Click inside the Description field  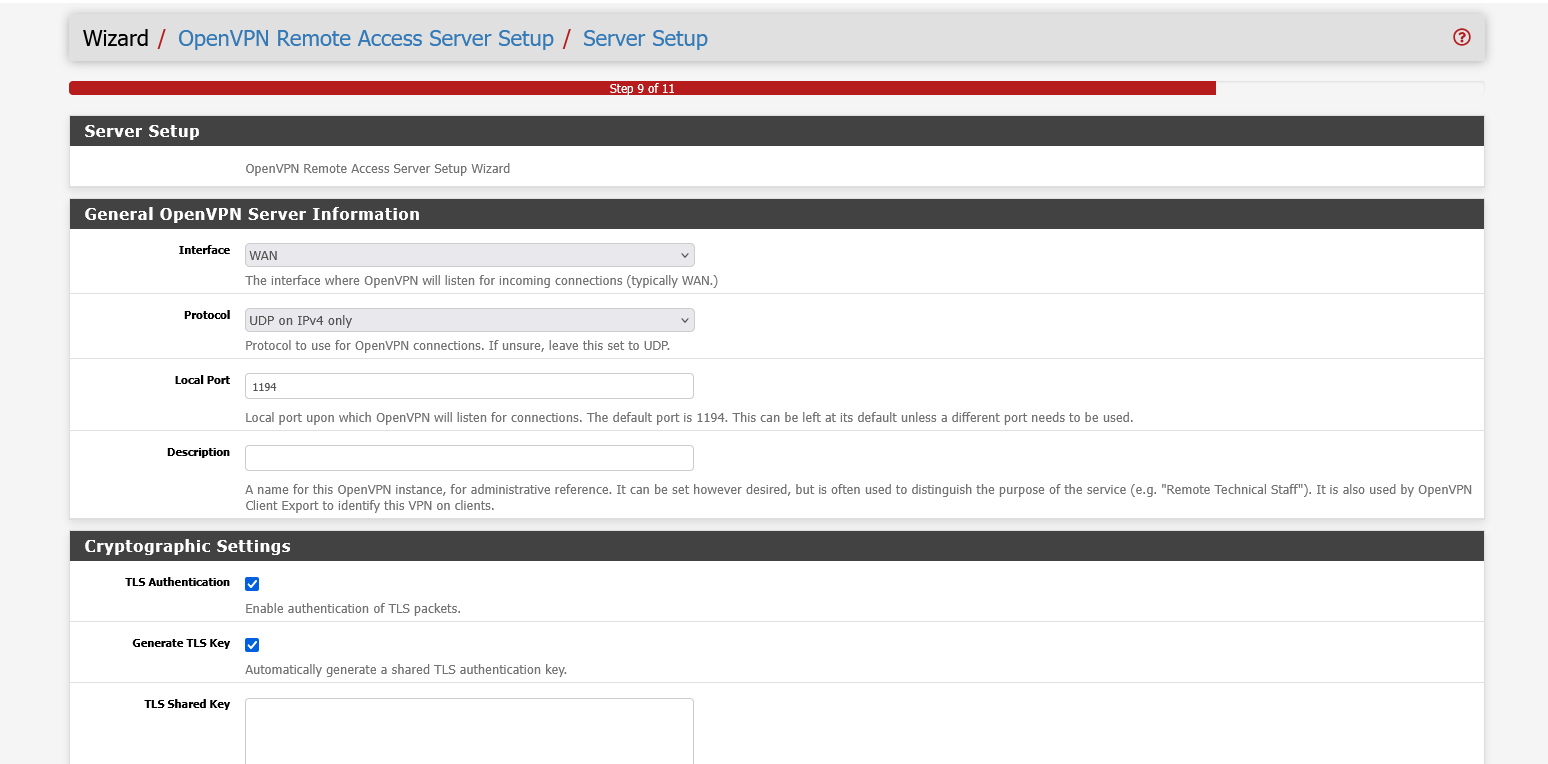click(469, 458)
